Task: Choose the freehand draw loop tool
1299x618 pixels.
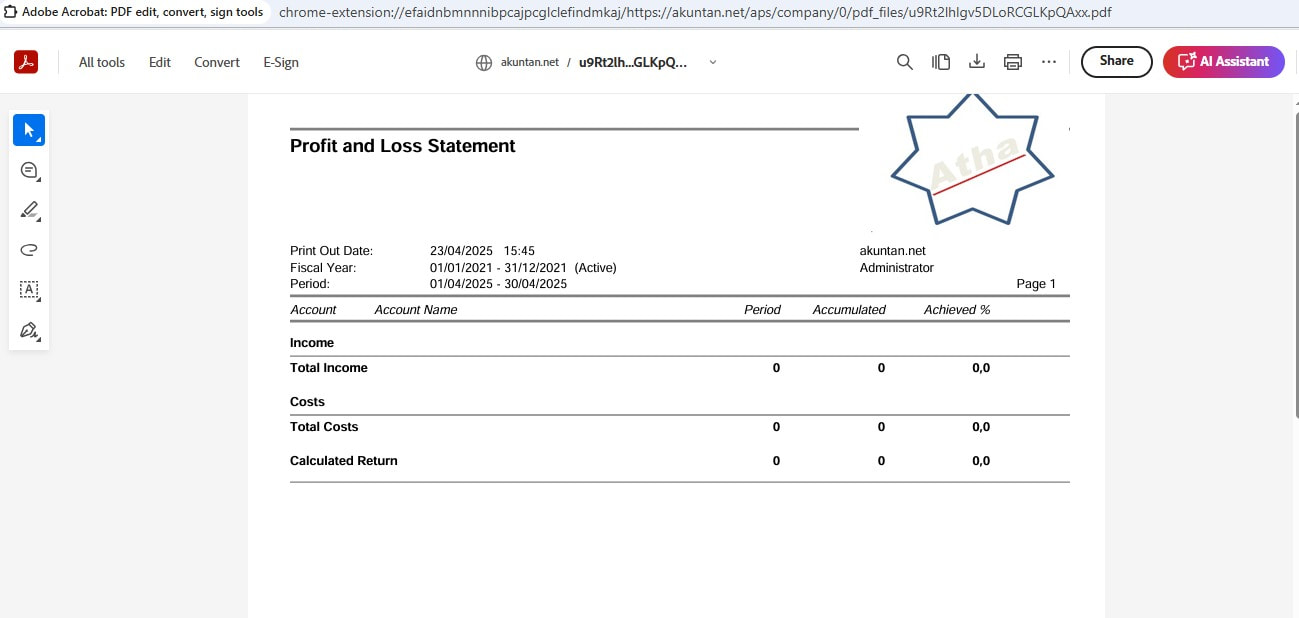Action: [x=29, y=250]
